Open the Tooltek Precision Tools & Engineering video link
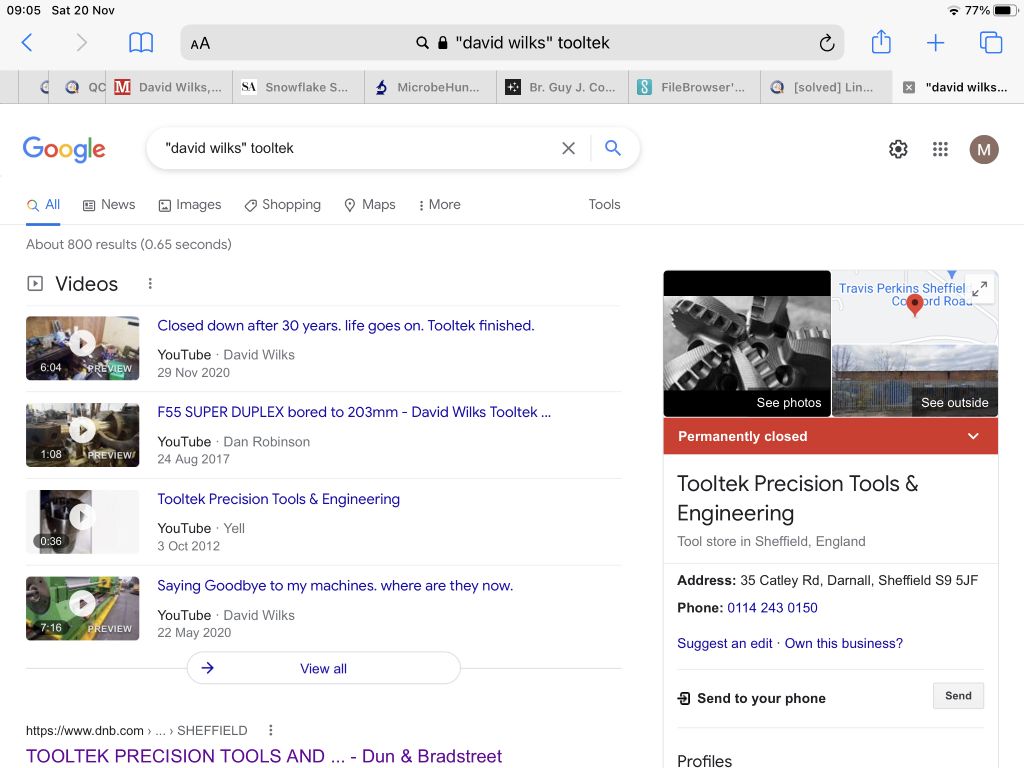Screen dimensions: 1024x768 (x=278, y=499)
